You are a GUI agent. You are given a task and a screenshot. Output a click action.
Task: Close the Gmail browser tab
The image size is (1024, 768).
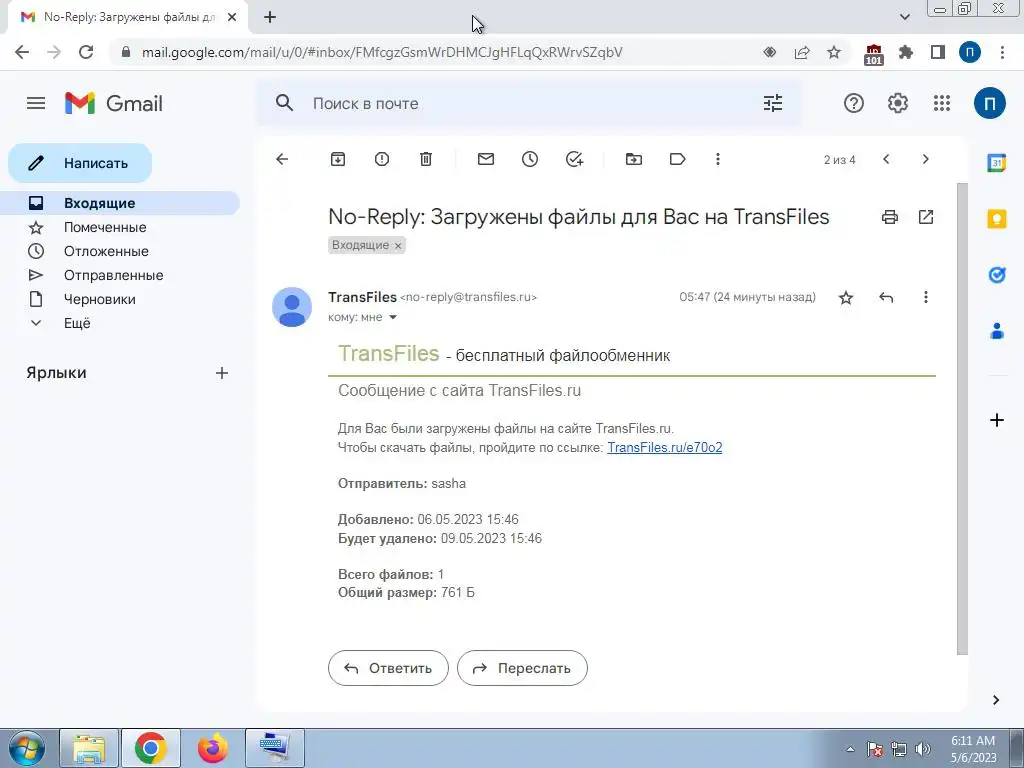[232, 18]
